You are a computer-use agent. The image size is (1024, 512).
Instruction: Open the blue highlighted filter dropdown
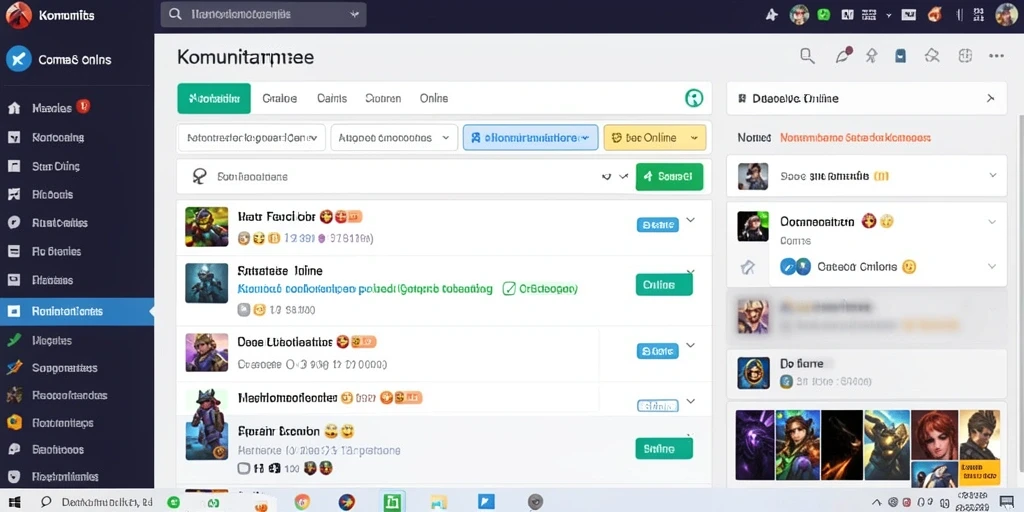coord(530,138)
